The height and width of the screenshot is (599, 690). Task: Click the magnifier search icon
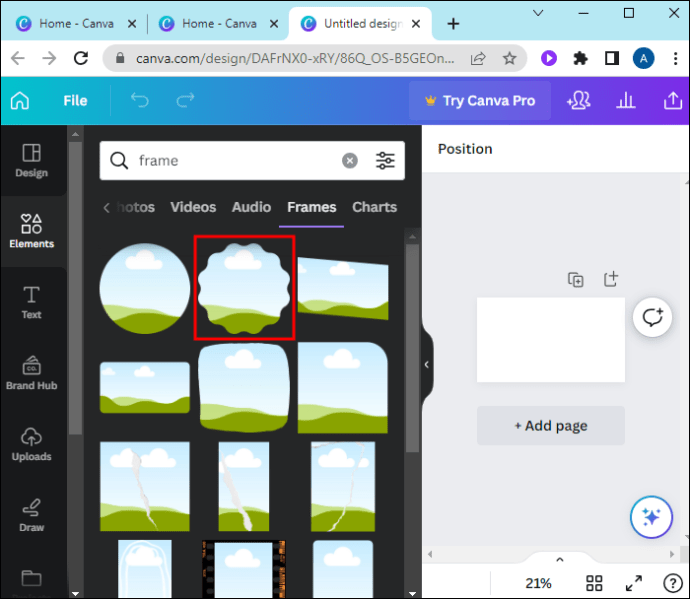[x=119, y=161]
